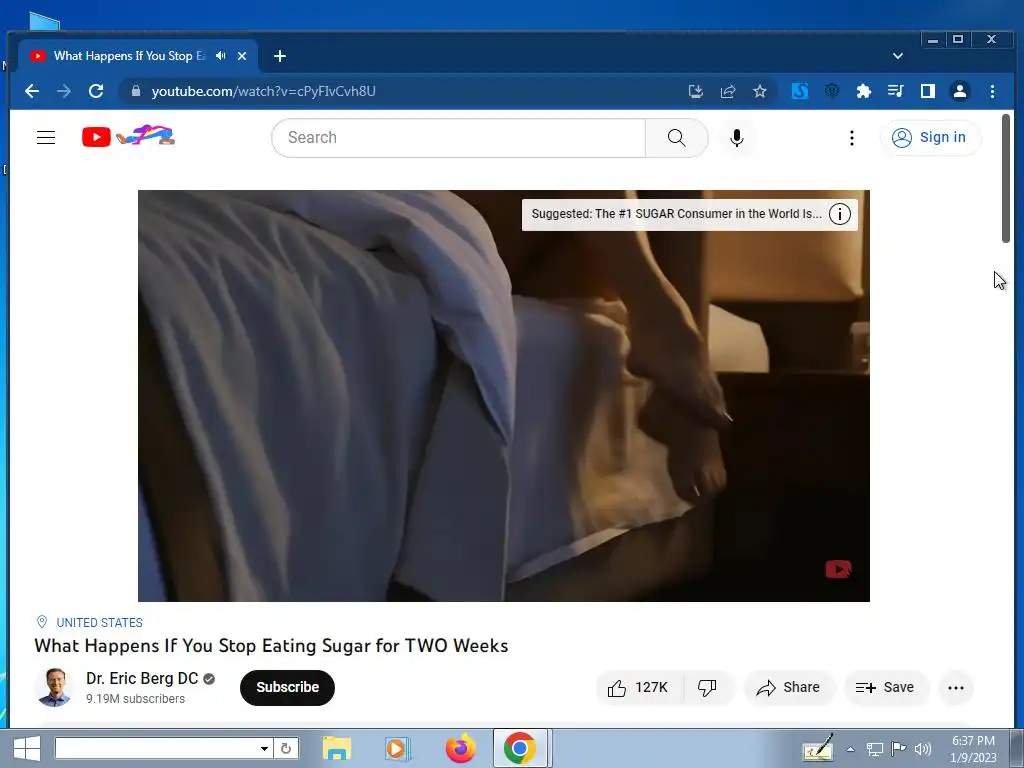Open the volume speaker tray icon
The image size is (1024, 768).
[923, 749]
